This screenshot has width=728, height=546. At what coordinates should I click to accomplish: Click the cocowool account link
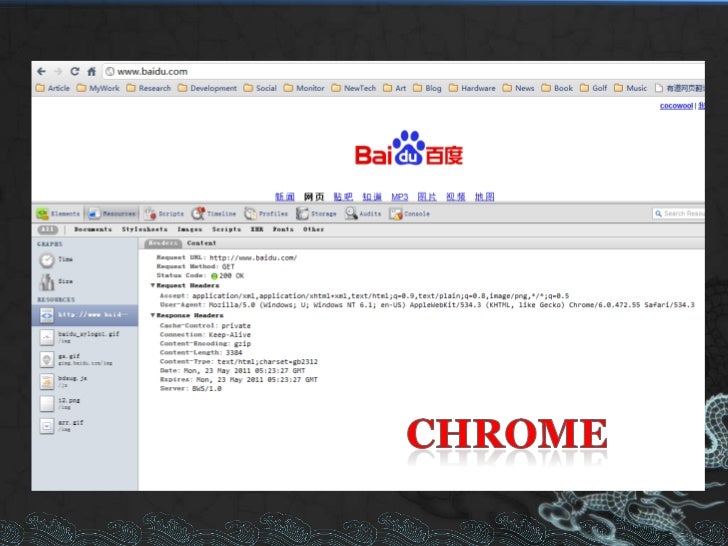click(x=676, y=106)
